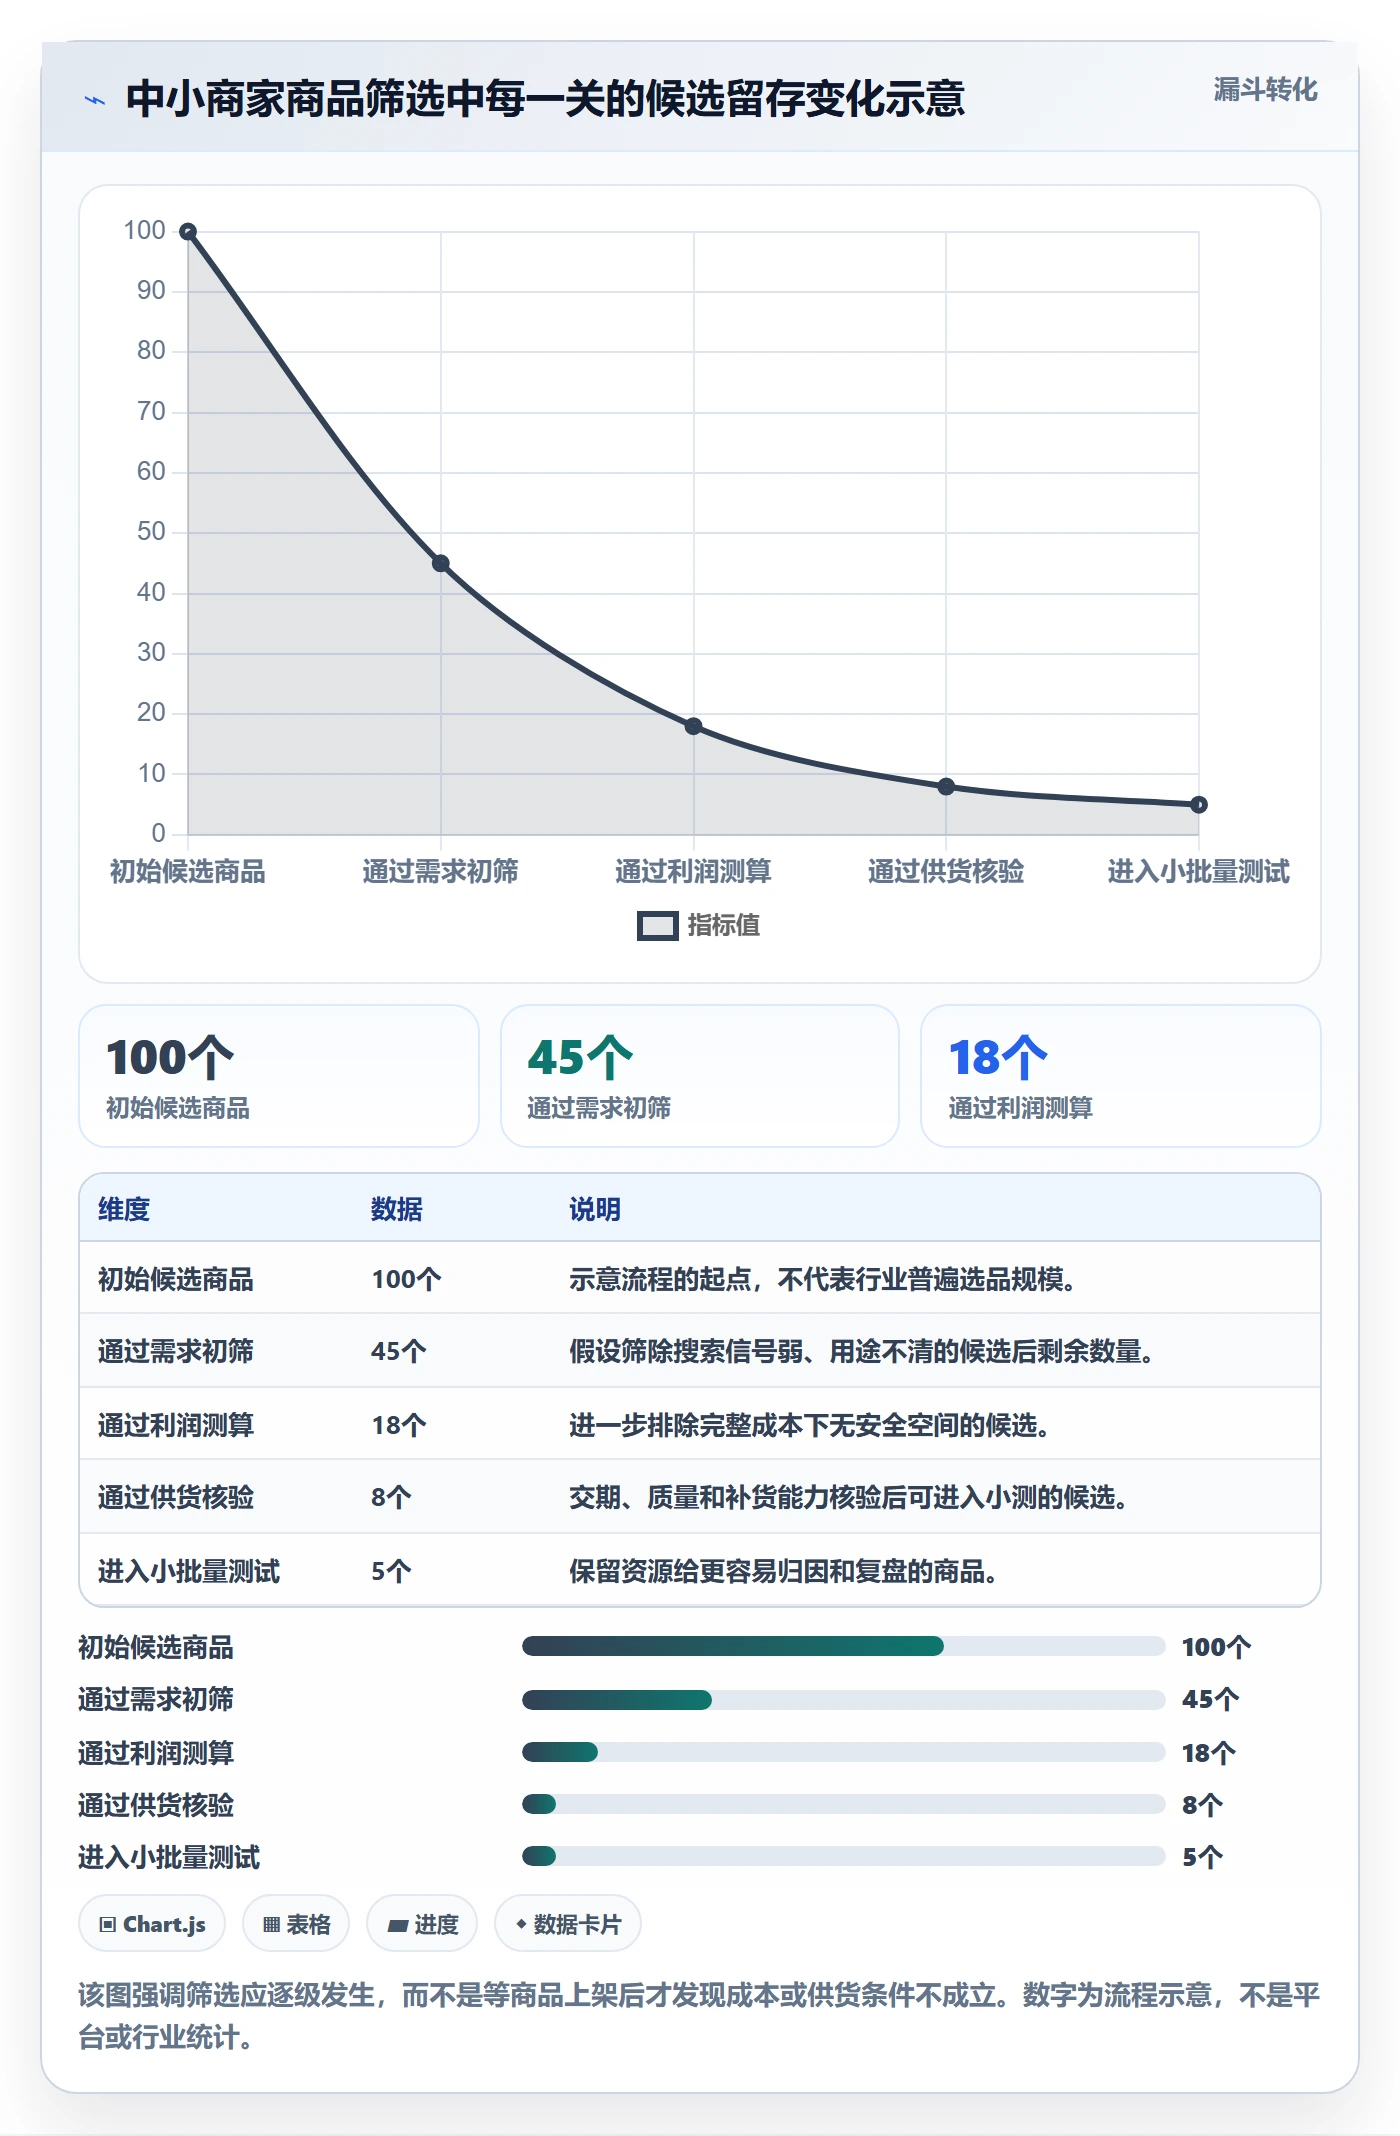Click the Chart.js tag icon
1400x2136 pixels.
click(108, 1924)
